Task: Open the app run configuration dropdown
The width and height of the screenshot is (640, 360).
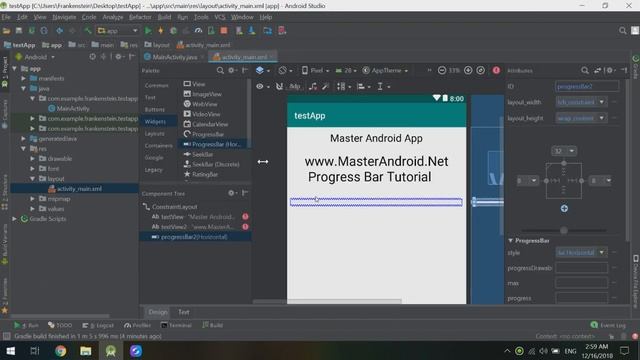Action: (x=118, y=31)
